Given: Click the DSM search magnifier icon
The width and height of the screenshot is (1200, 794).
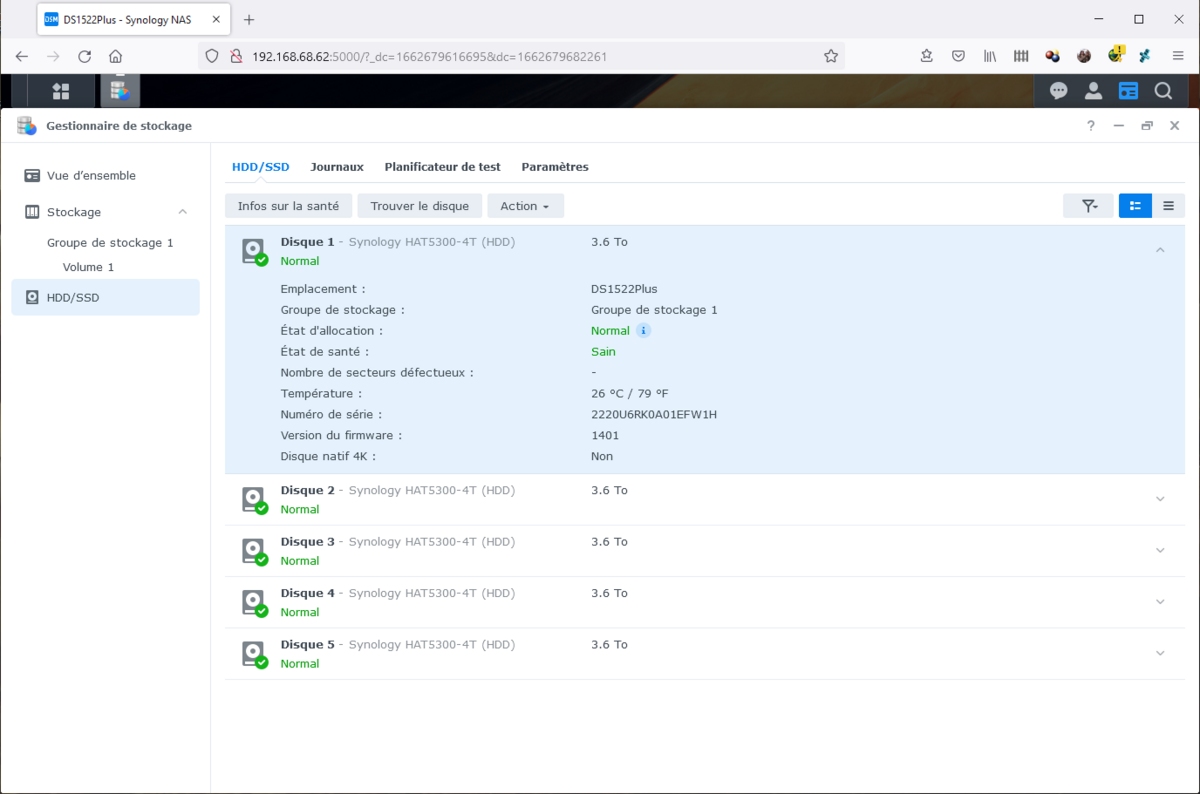Looking at the screenshot, I should click(x=1163, y=91).
